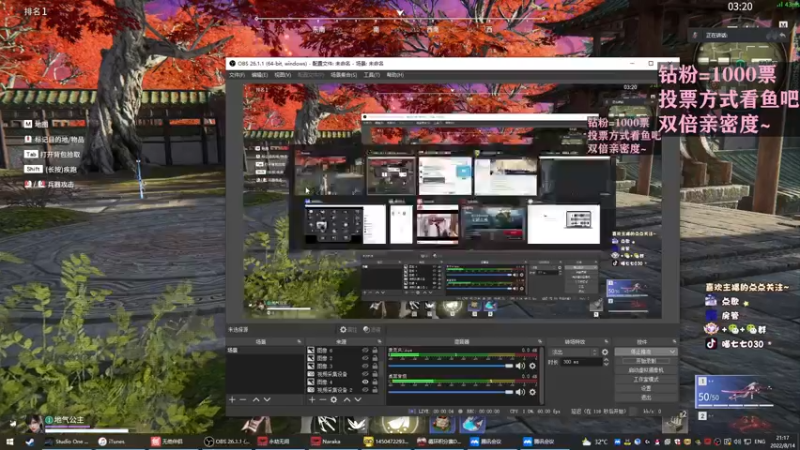Open the Windows Start button

[x=10, y=441]
